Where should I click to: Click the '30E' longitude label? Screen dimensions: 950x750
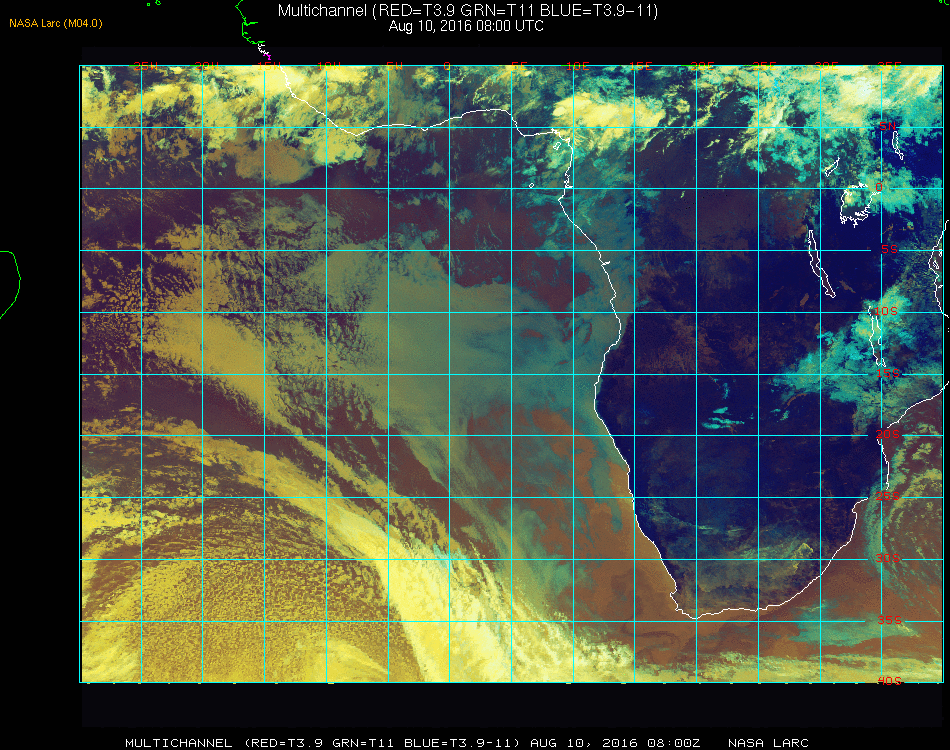pos(826,66)
